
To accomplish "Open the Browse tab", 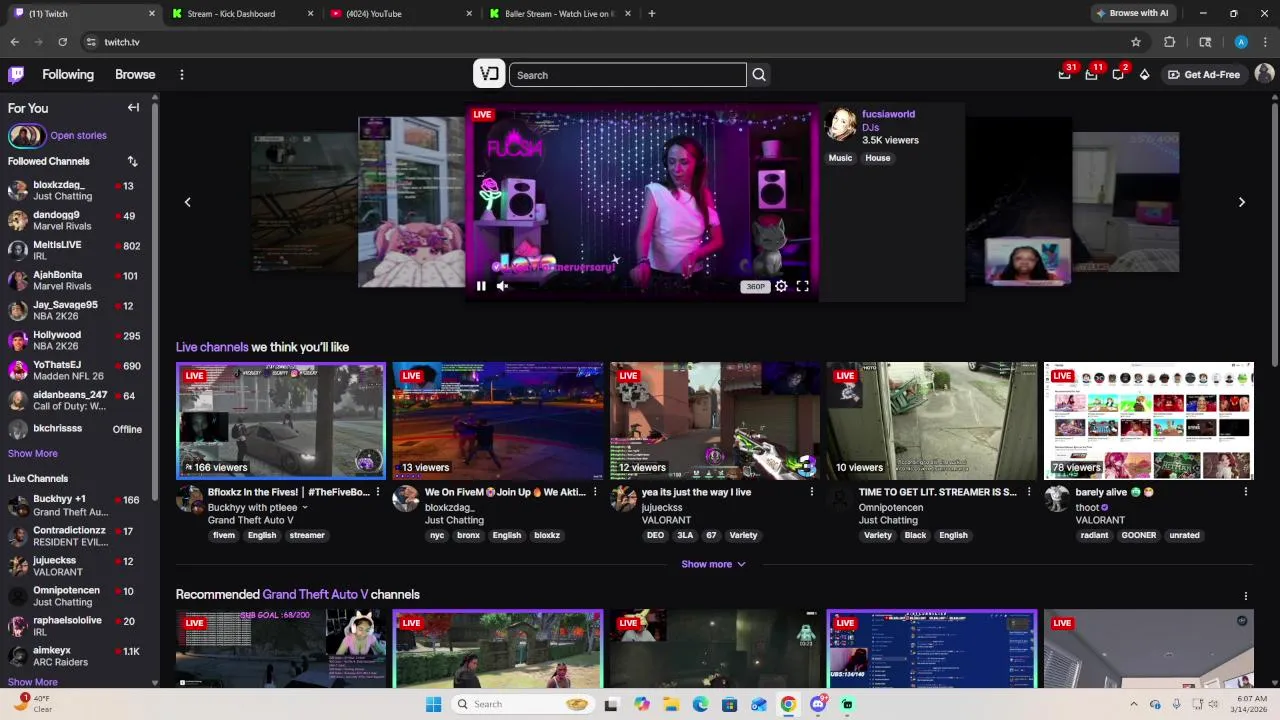I will (x=135, y=75).
